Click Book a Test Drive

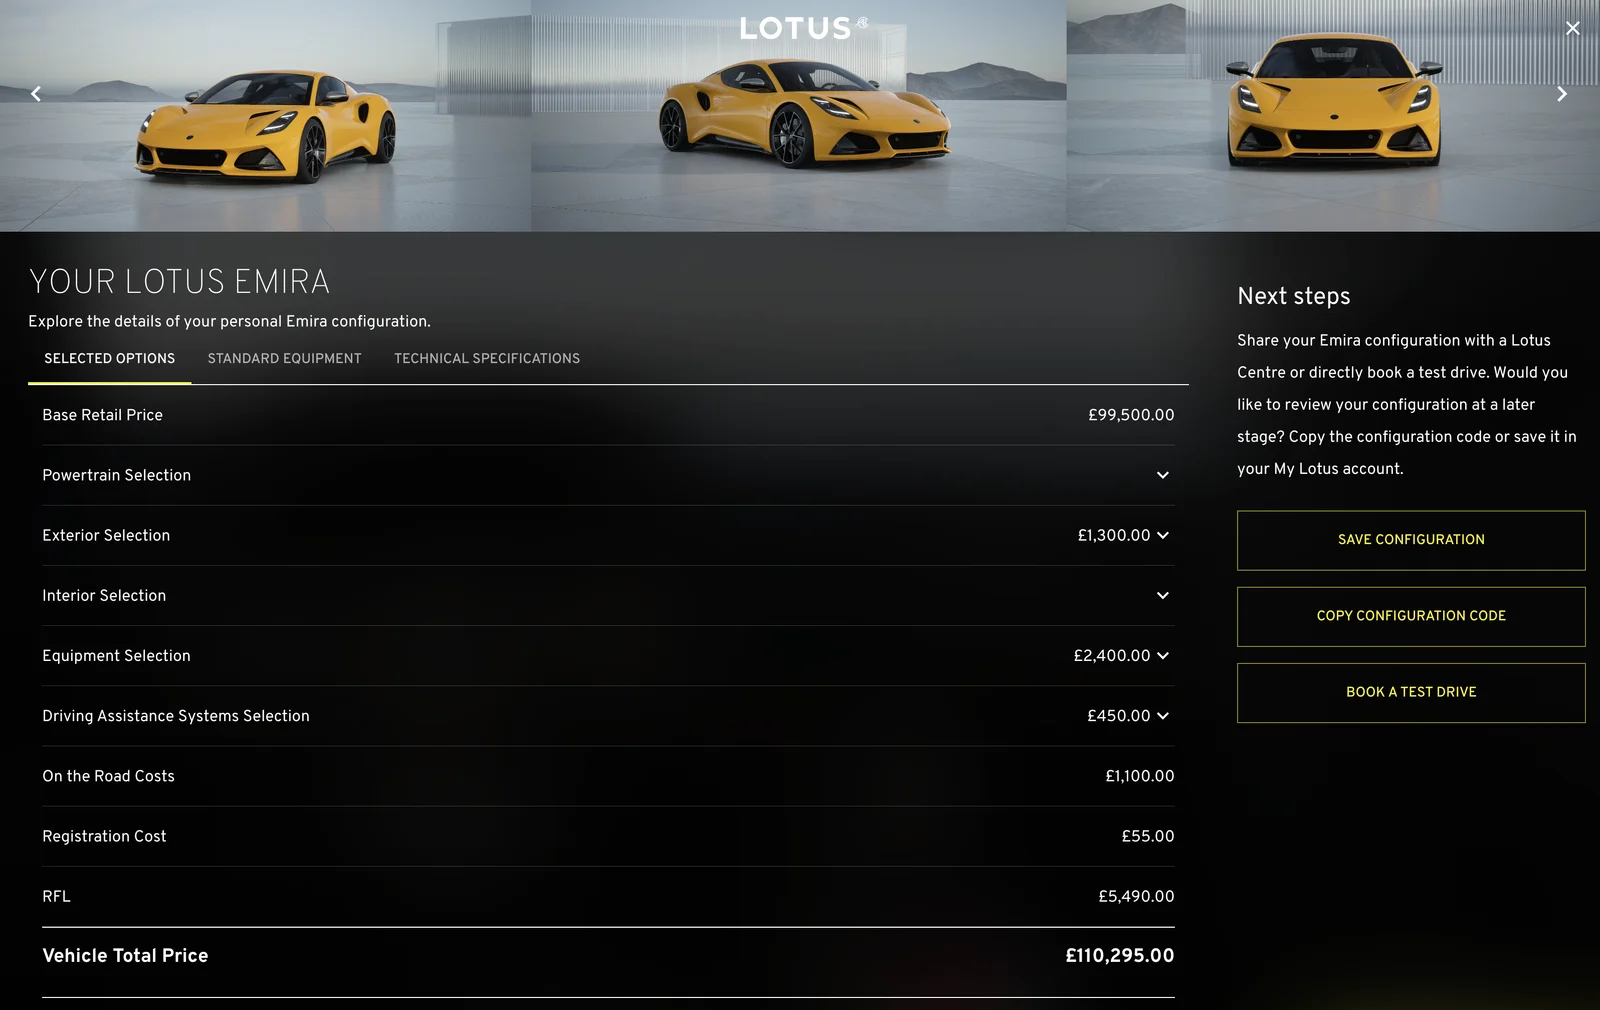[1410, 692]
